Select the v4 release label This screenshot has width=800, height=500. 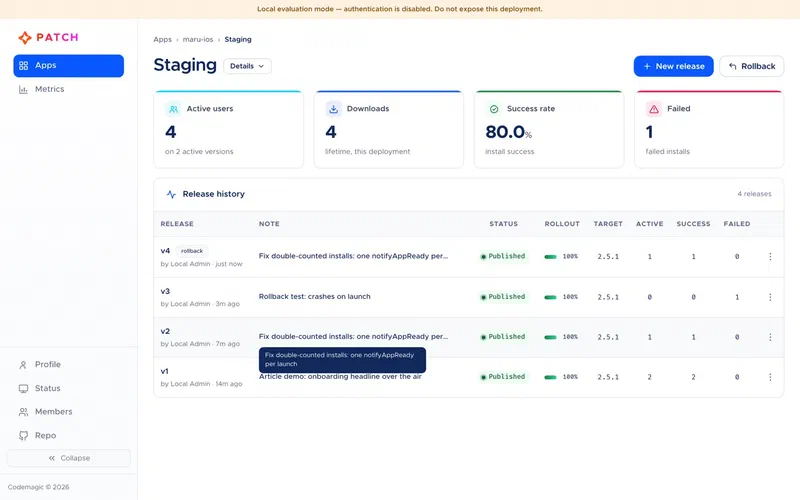pyautogui.click(x=165, y=251)
